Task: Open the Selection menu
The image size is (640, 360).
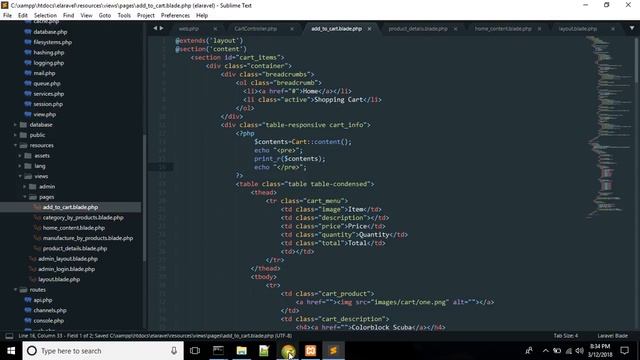Action: tap(45, 16)
